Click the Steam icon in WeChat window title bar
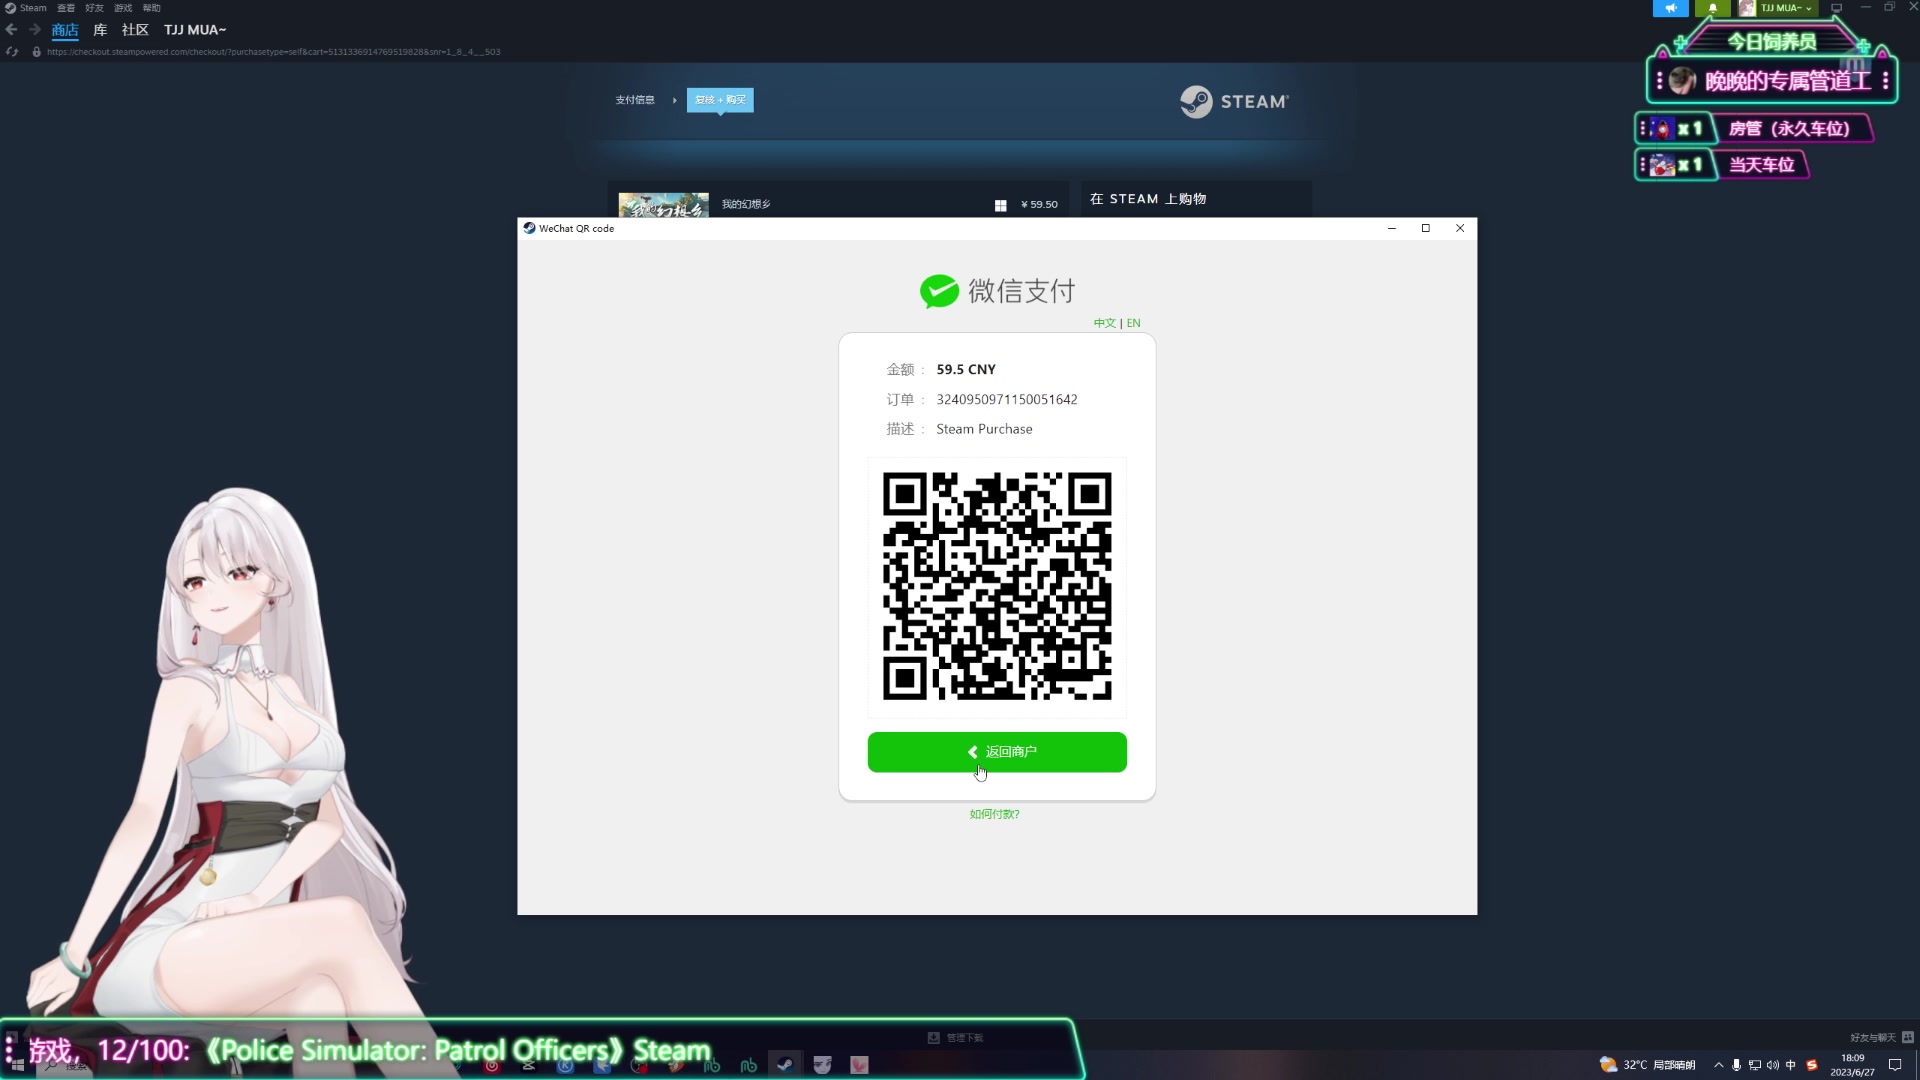Screen dimensions: 1920x1080 tap(529, 228)
